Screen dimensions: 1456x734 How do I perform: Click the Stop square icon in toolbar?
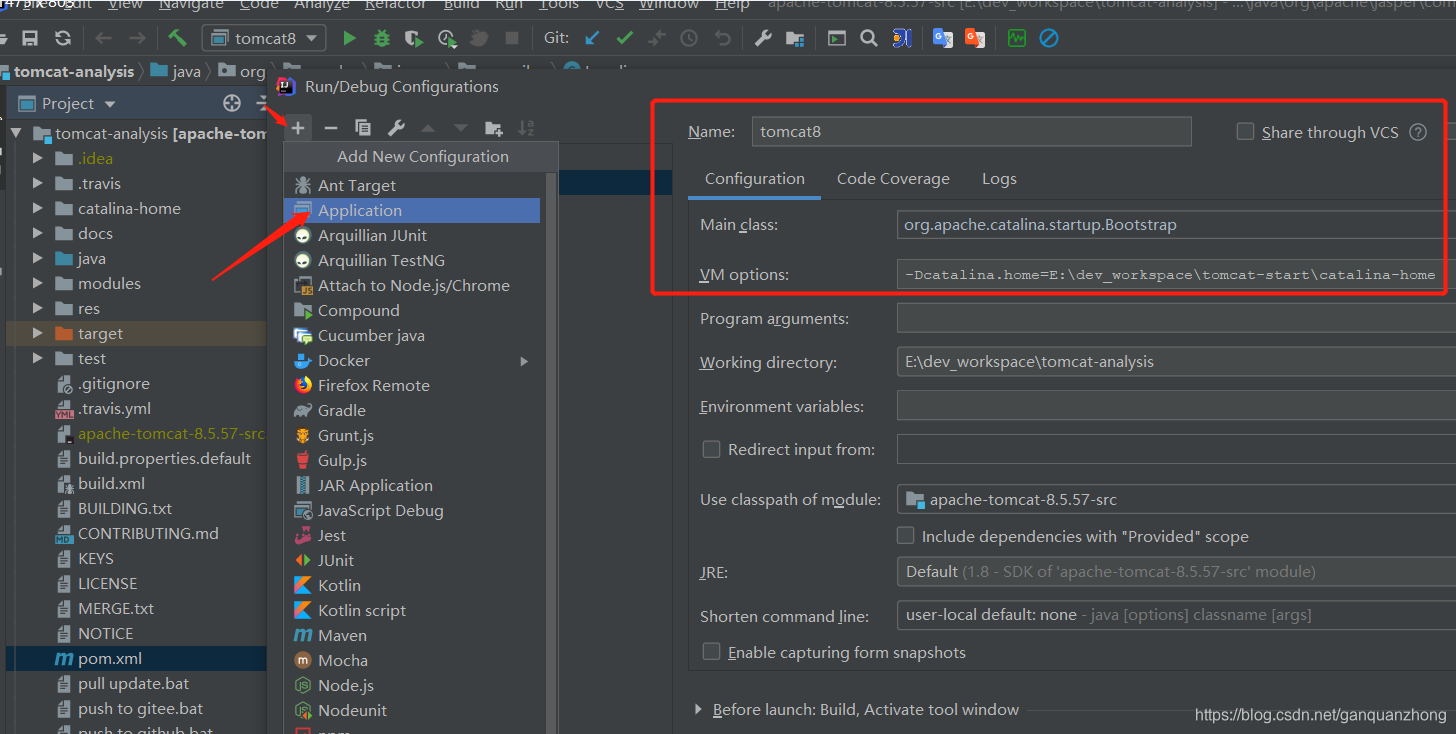pyautogui.click(x=512, y=38)
